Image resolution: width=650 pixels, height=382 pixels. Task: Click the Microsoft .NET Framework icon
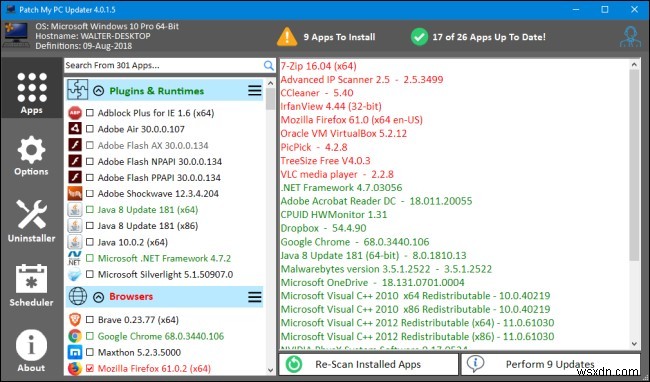[75, 258]
